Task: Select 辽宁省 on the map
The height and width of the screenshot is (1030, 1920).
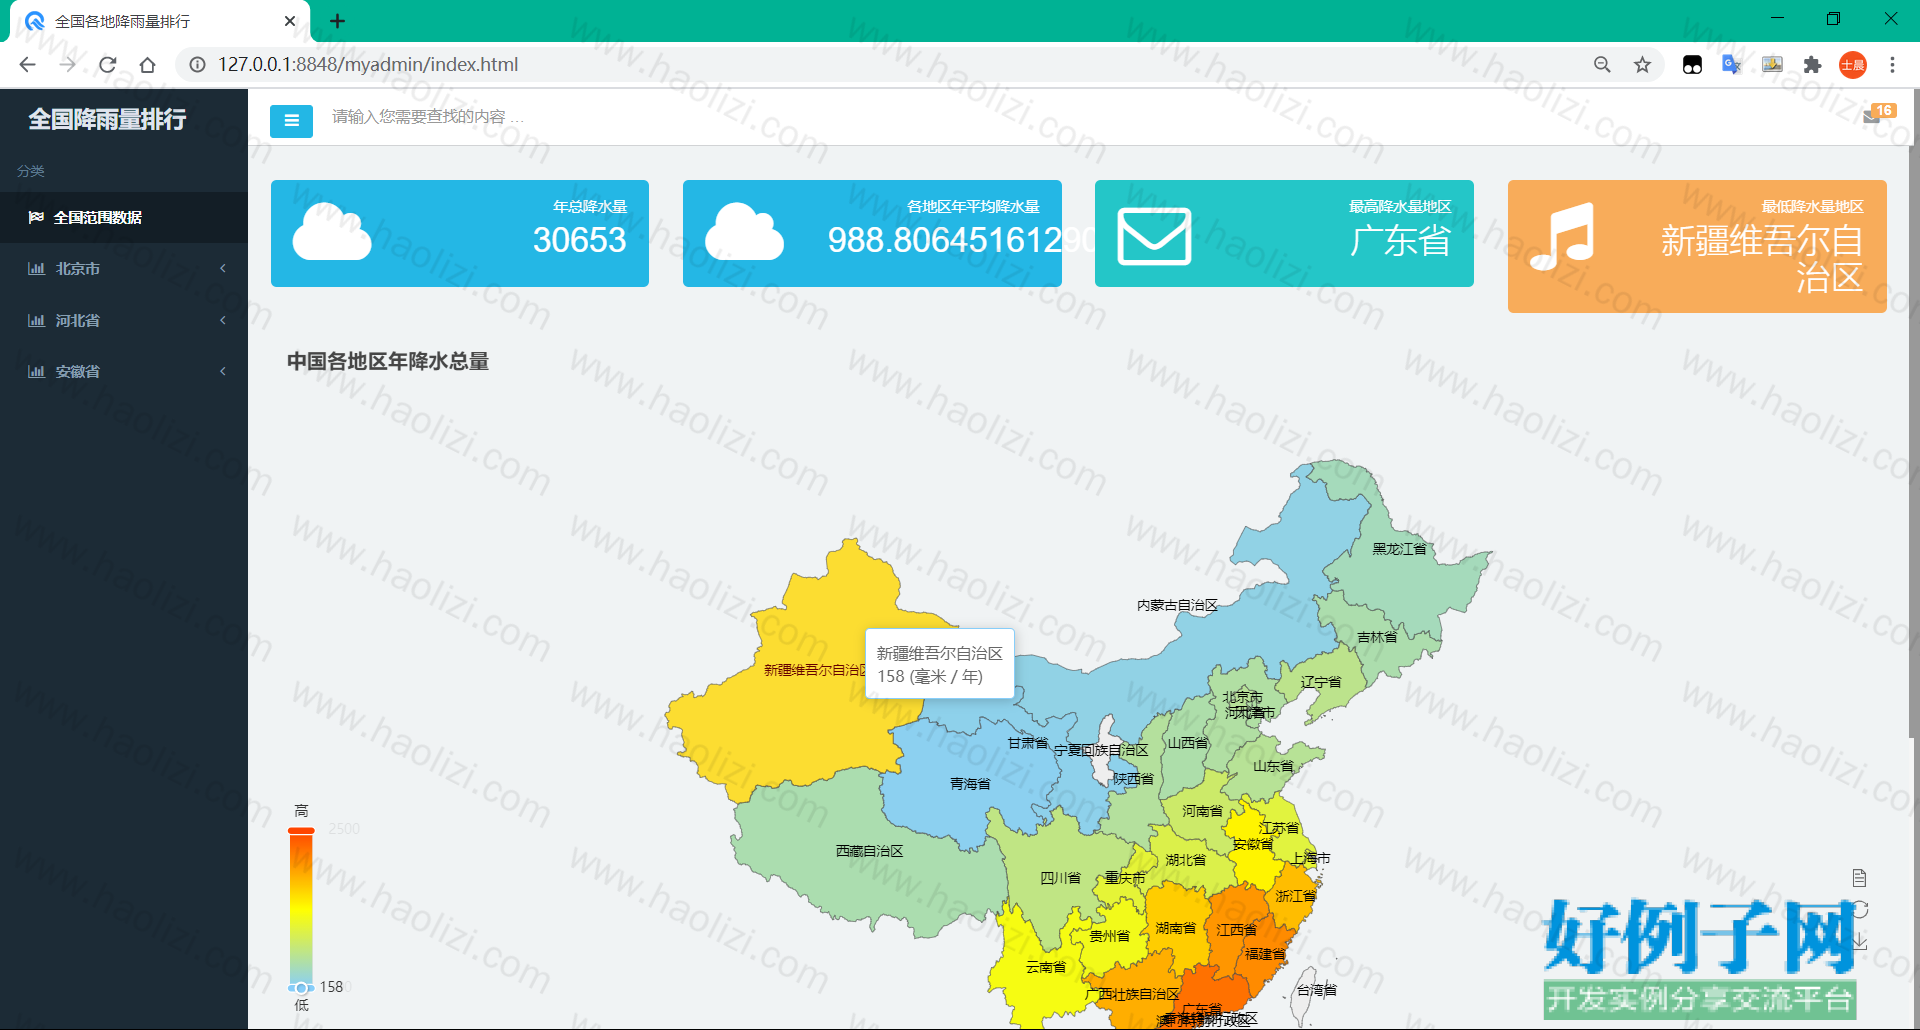Action: click(x=1321, y=682)
